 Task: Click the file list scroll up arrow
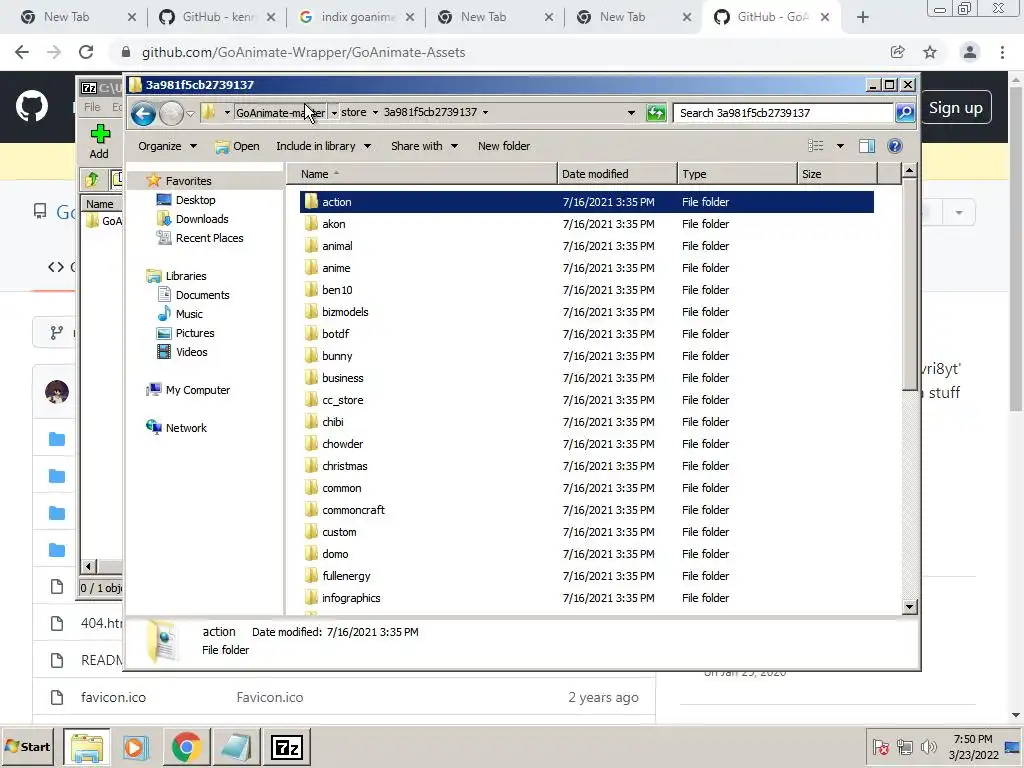coord(909,171)
